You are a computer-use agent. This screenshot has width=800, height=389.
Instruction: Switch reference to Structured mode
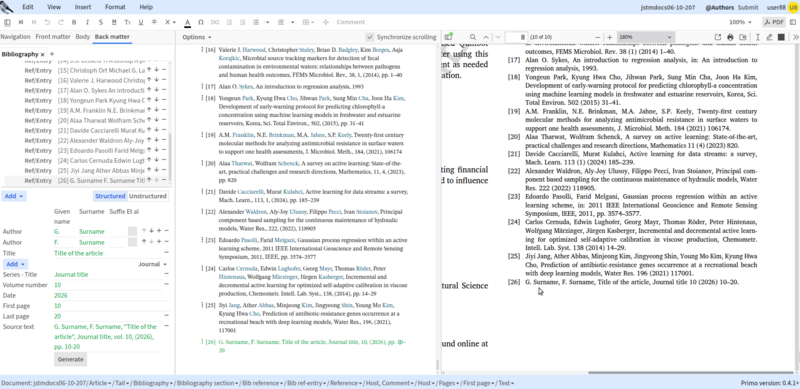coord(110,196)
